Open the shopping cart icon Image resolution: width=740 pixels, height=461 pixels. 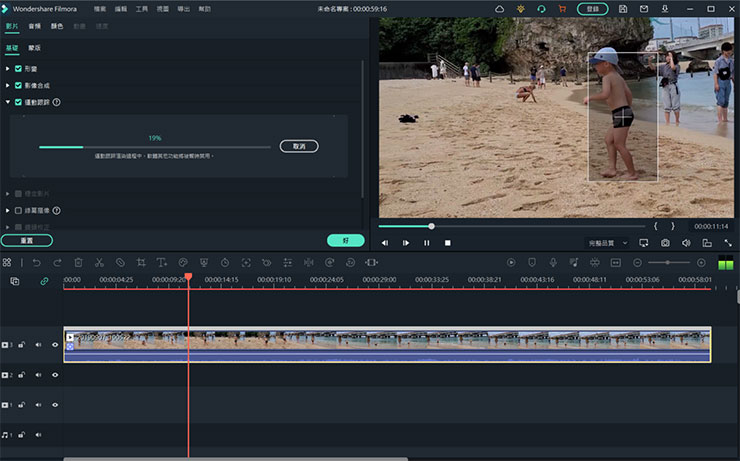tap(561, 8)
